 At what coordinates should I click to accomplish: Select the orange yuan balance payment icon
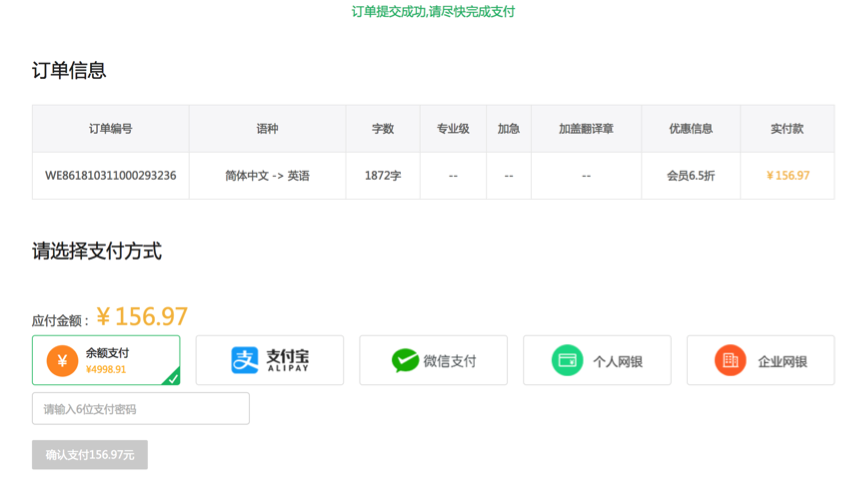(62, 361)
